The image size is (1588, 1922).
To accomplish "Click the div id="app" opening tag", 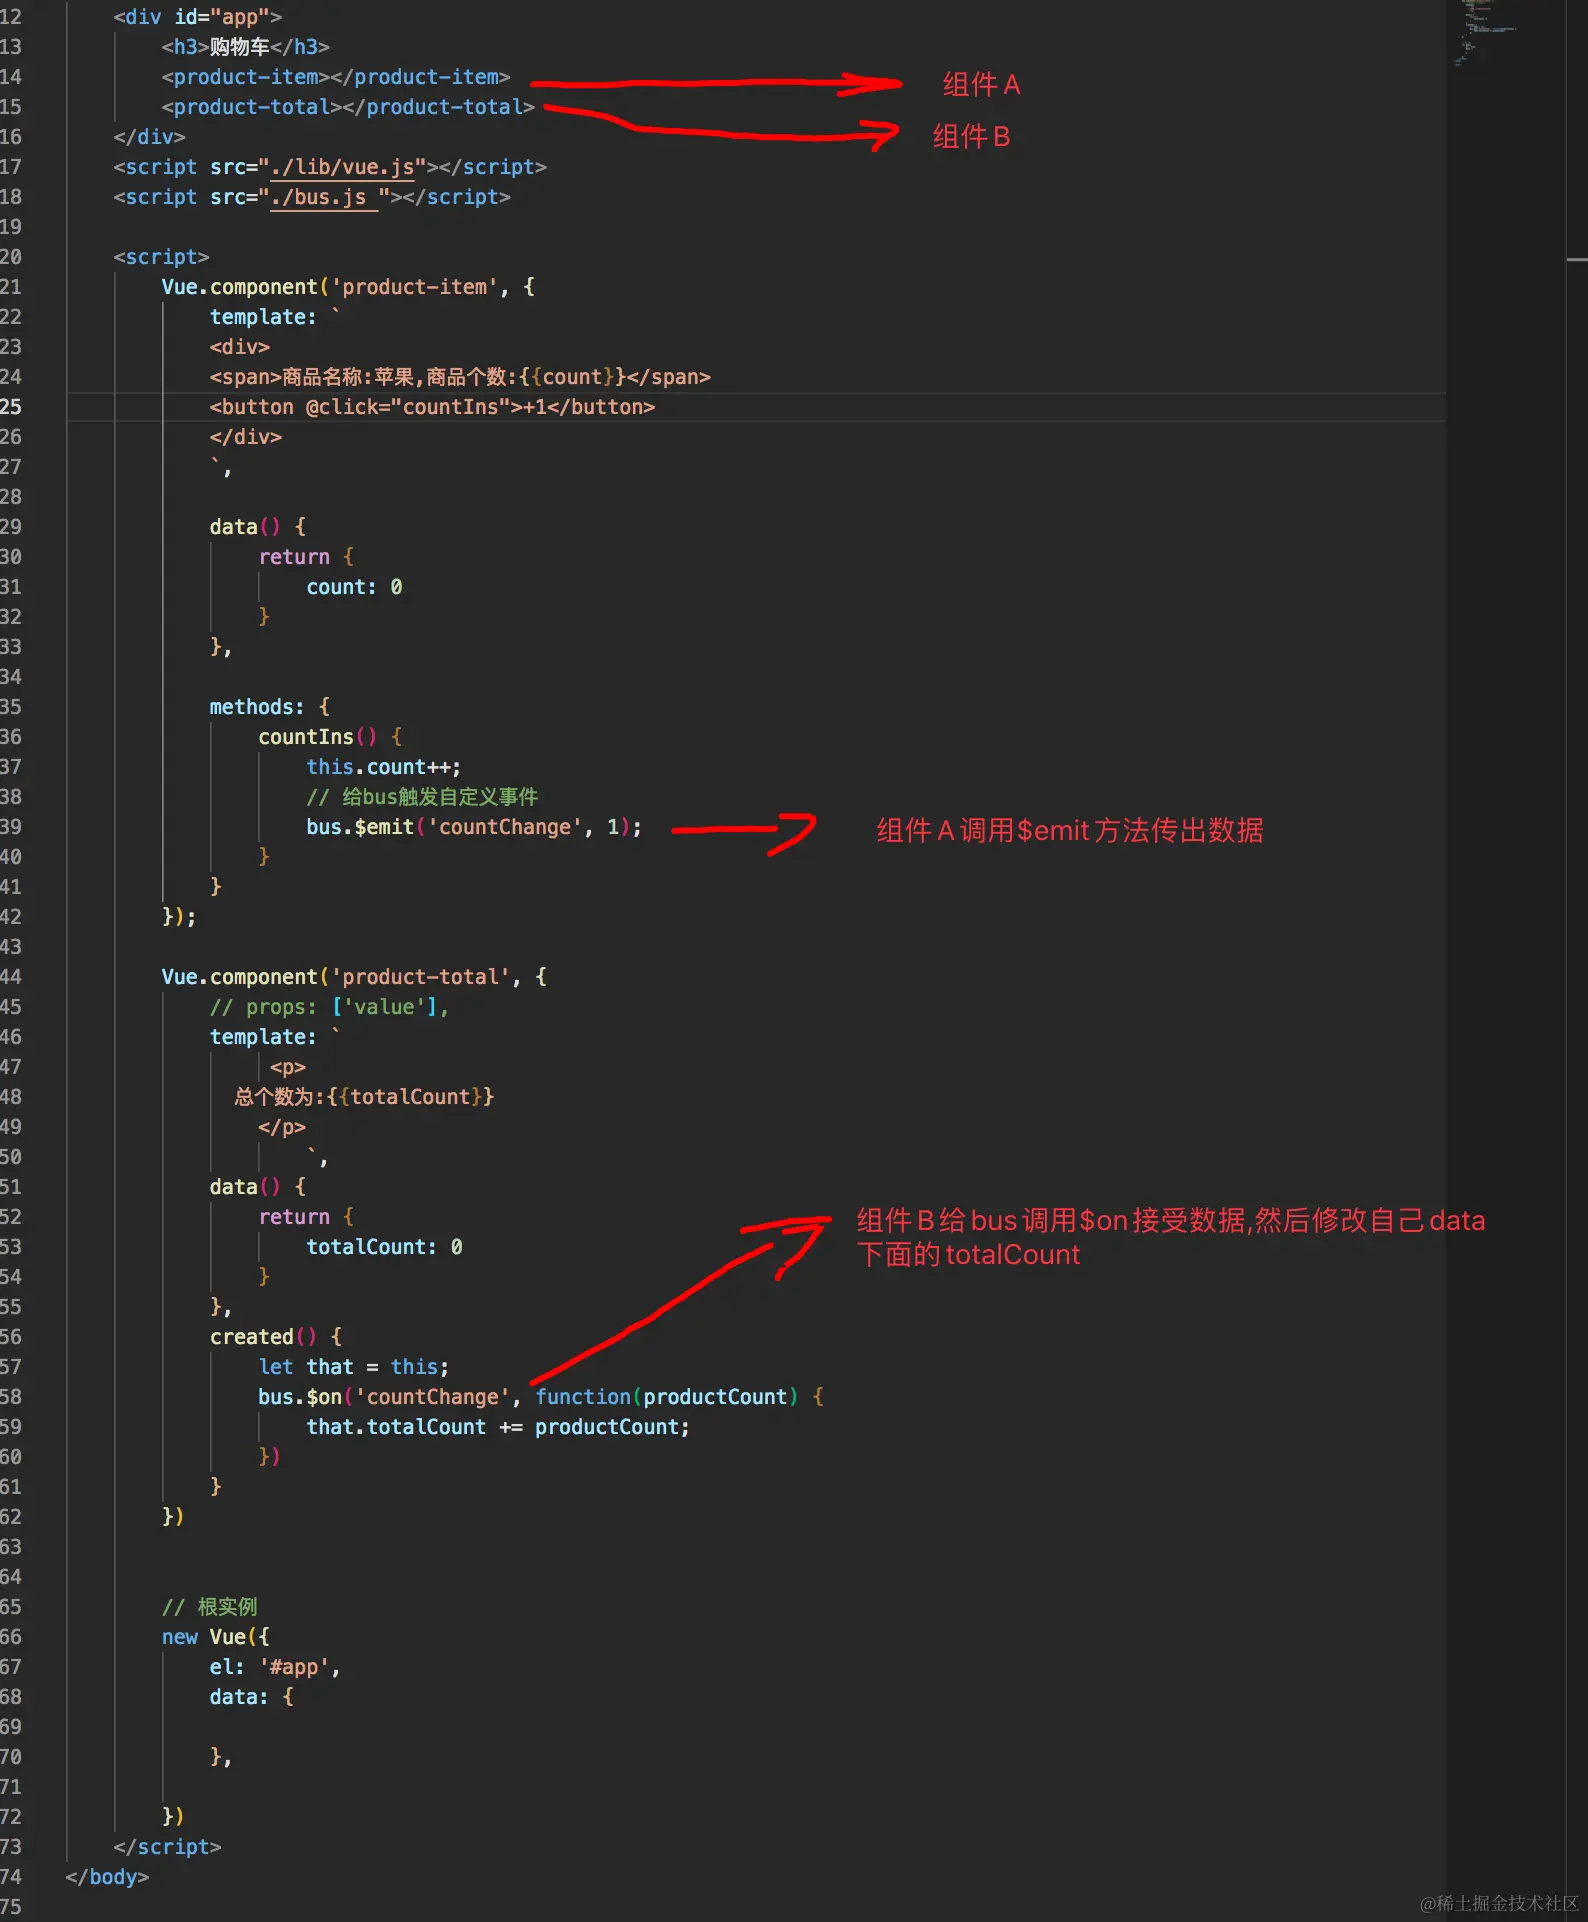I will pyautogui.click(x=197, y=17).
